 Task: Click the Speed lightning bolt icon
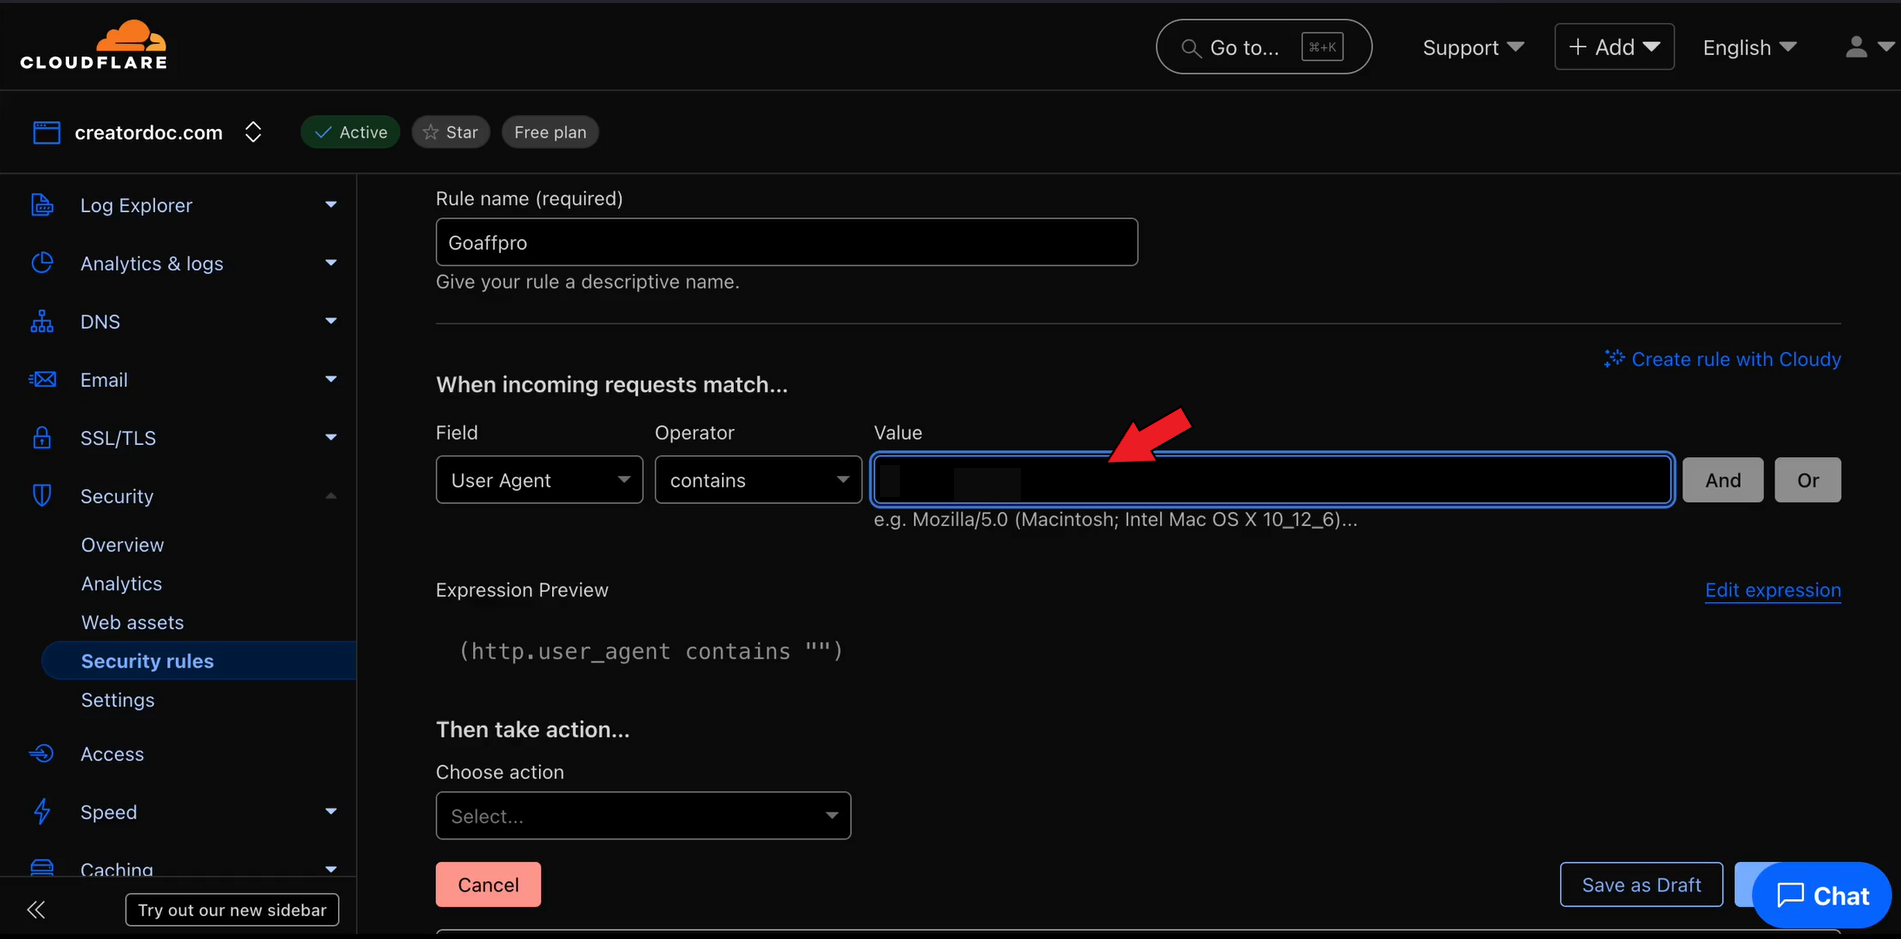(42, 812)
